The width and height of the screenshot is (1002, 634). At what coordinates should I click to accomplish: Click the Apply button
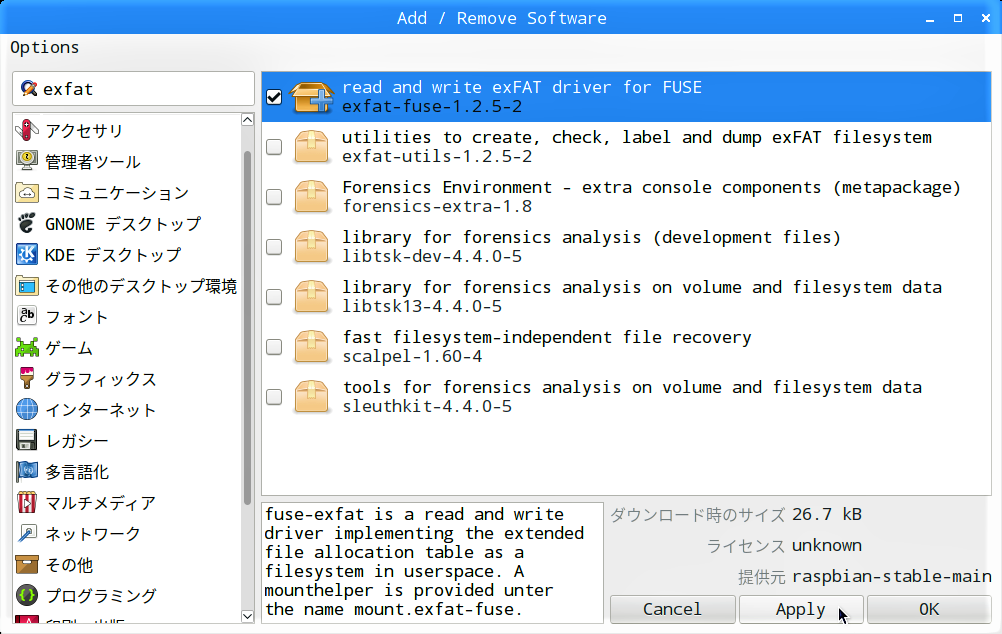tap(801, 609)
